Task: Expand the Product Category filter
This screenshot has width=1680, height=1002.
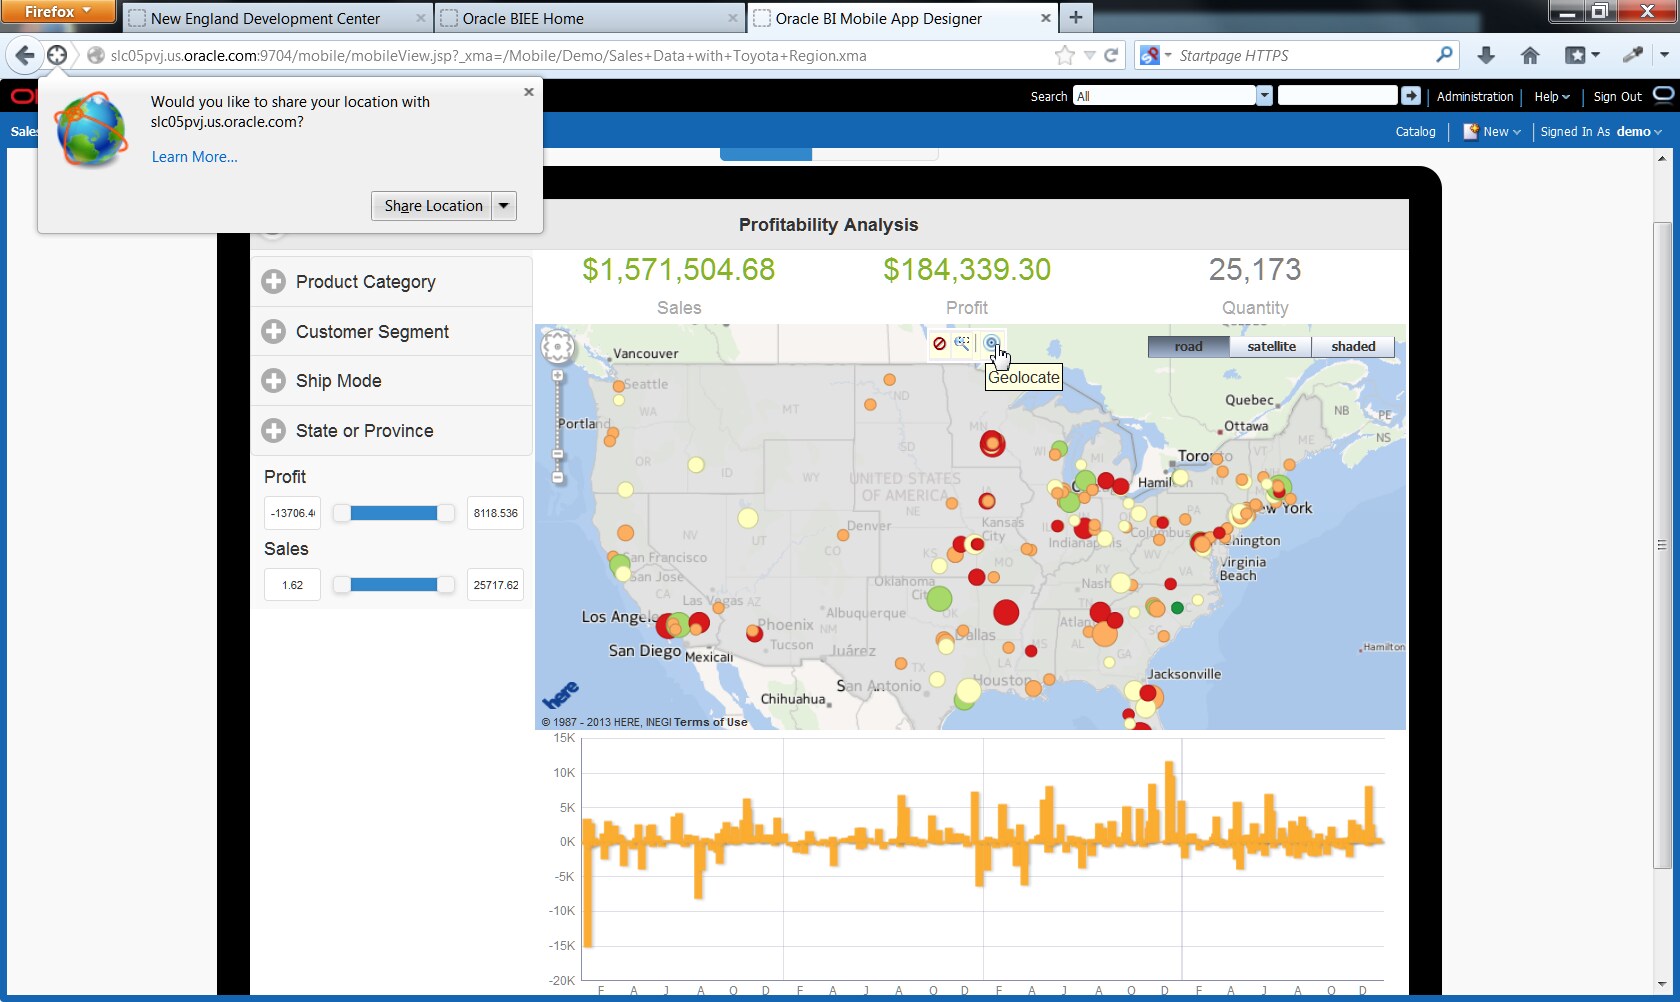Action: (273, 282)
